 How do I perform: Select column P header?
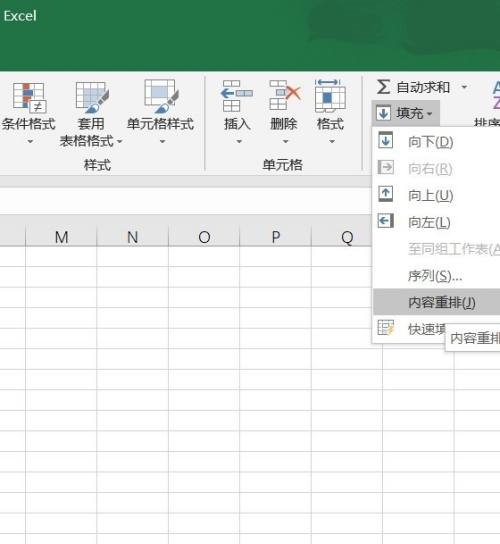click(x=276, y=237)
